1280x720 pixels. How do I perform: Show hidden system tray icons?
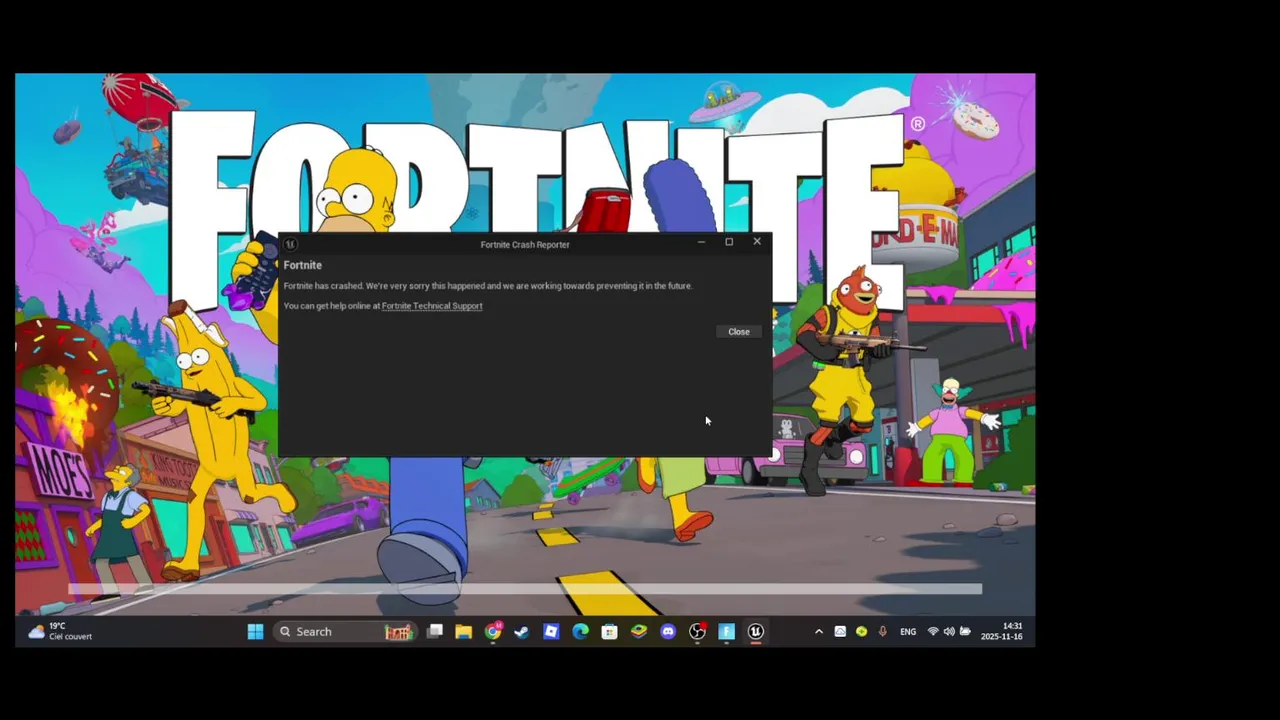pyautogui.click(x=819, y=632)
